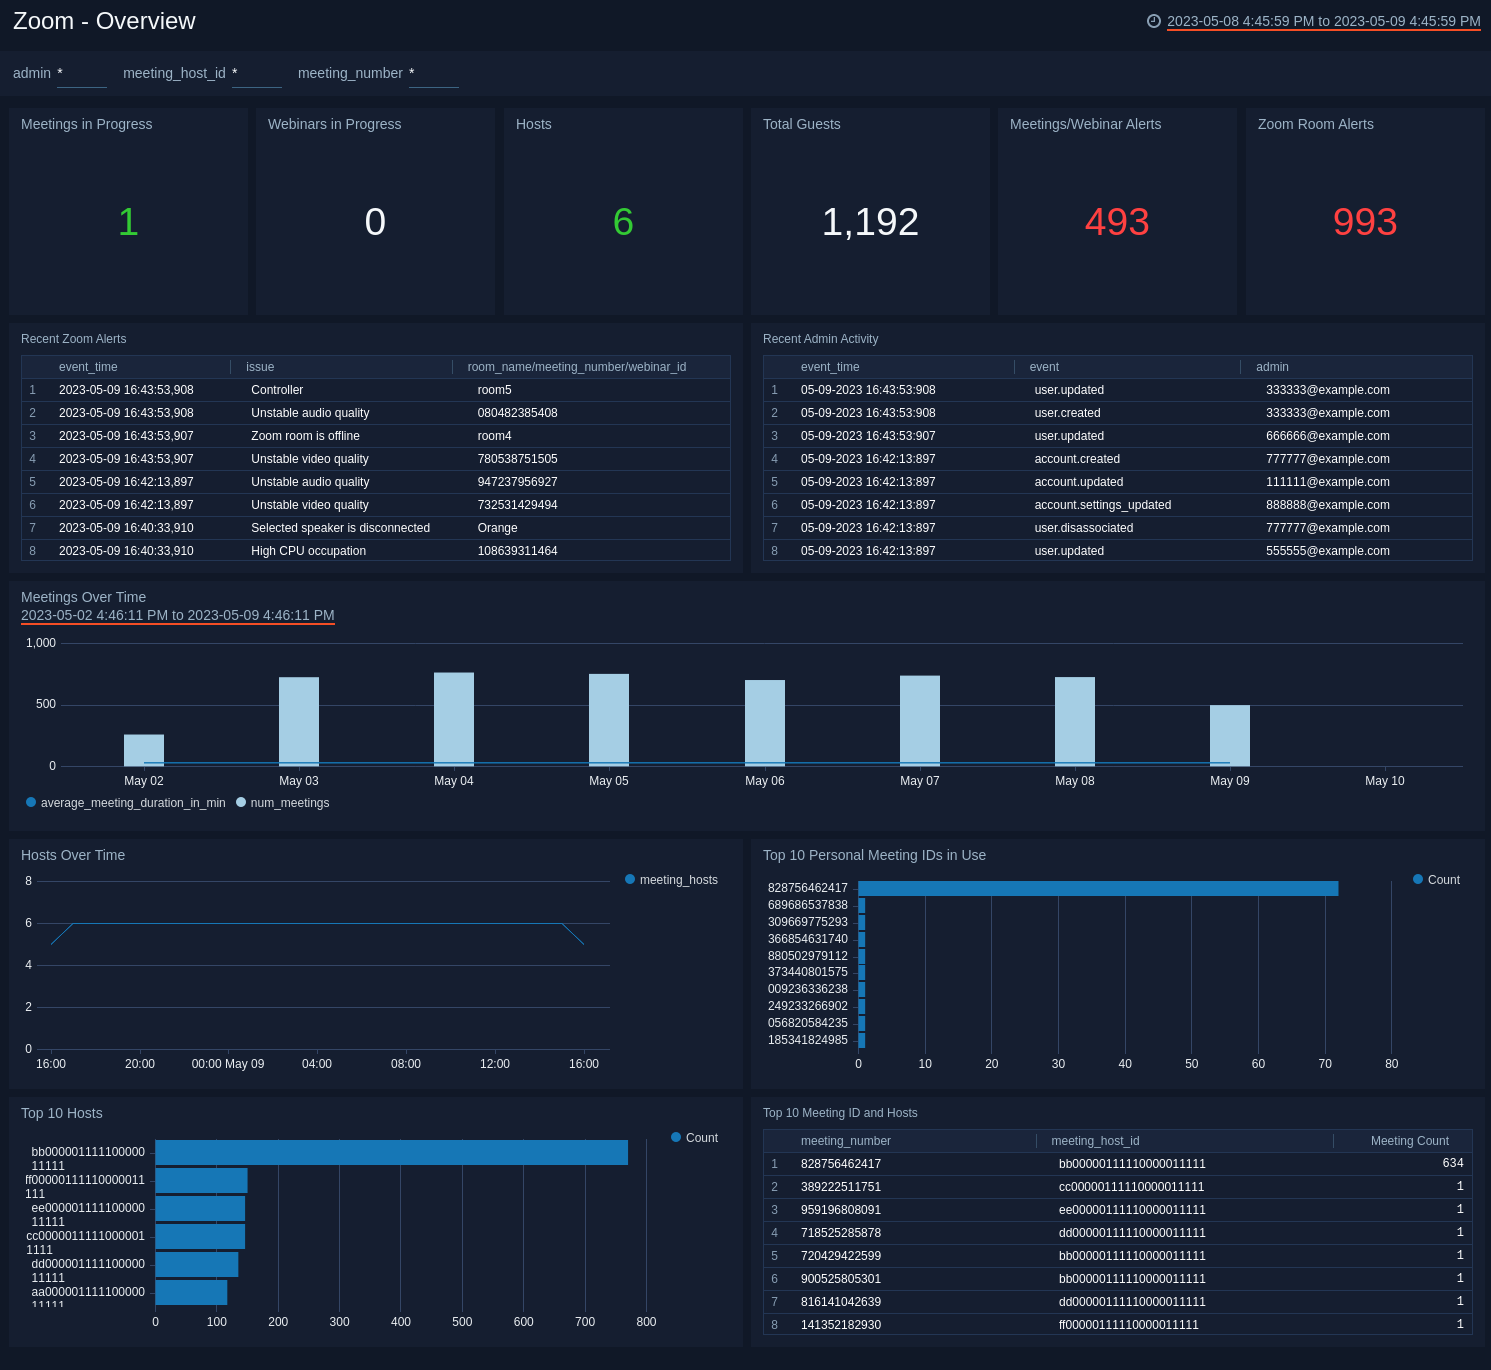The width and height of the screenshot is (1491, 1370).
Task: Click the longest bar for 828756462417
Action: (1100, 887)
